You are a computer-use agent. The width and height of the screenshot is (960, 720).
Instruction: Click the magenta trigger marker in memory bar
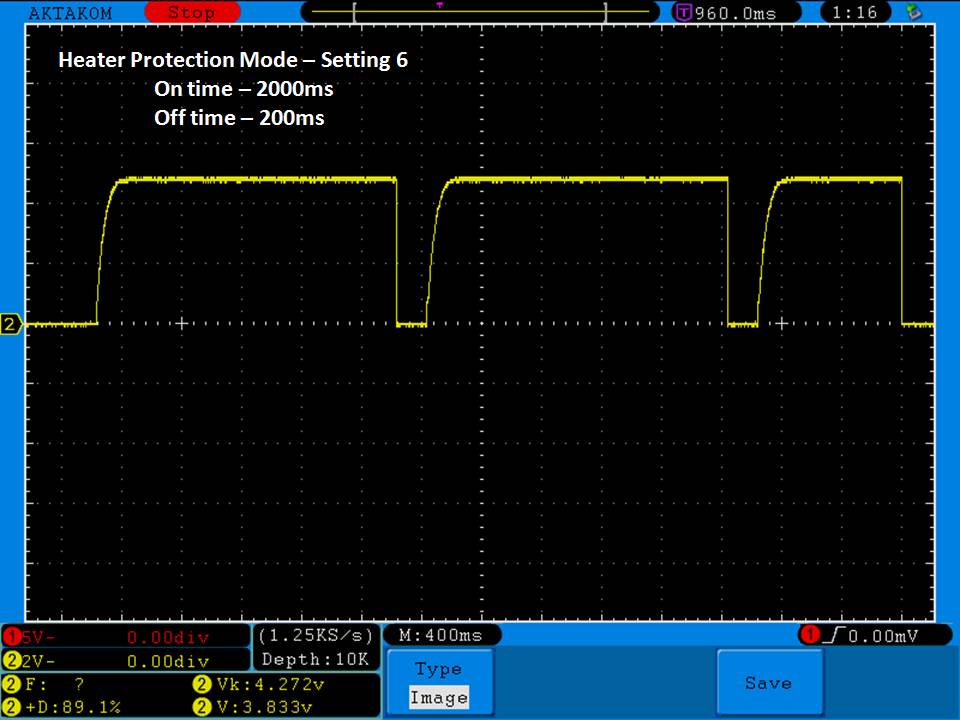pos(440,5)
